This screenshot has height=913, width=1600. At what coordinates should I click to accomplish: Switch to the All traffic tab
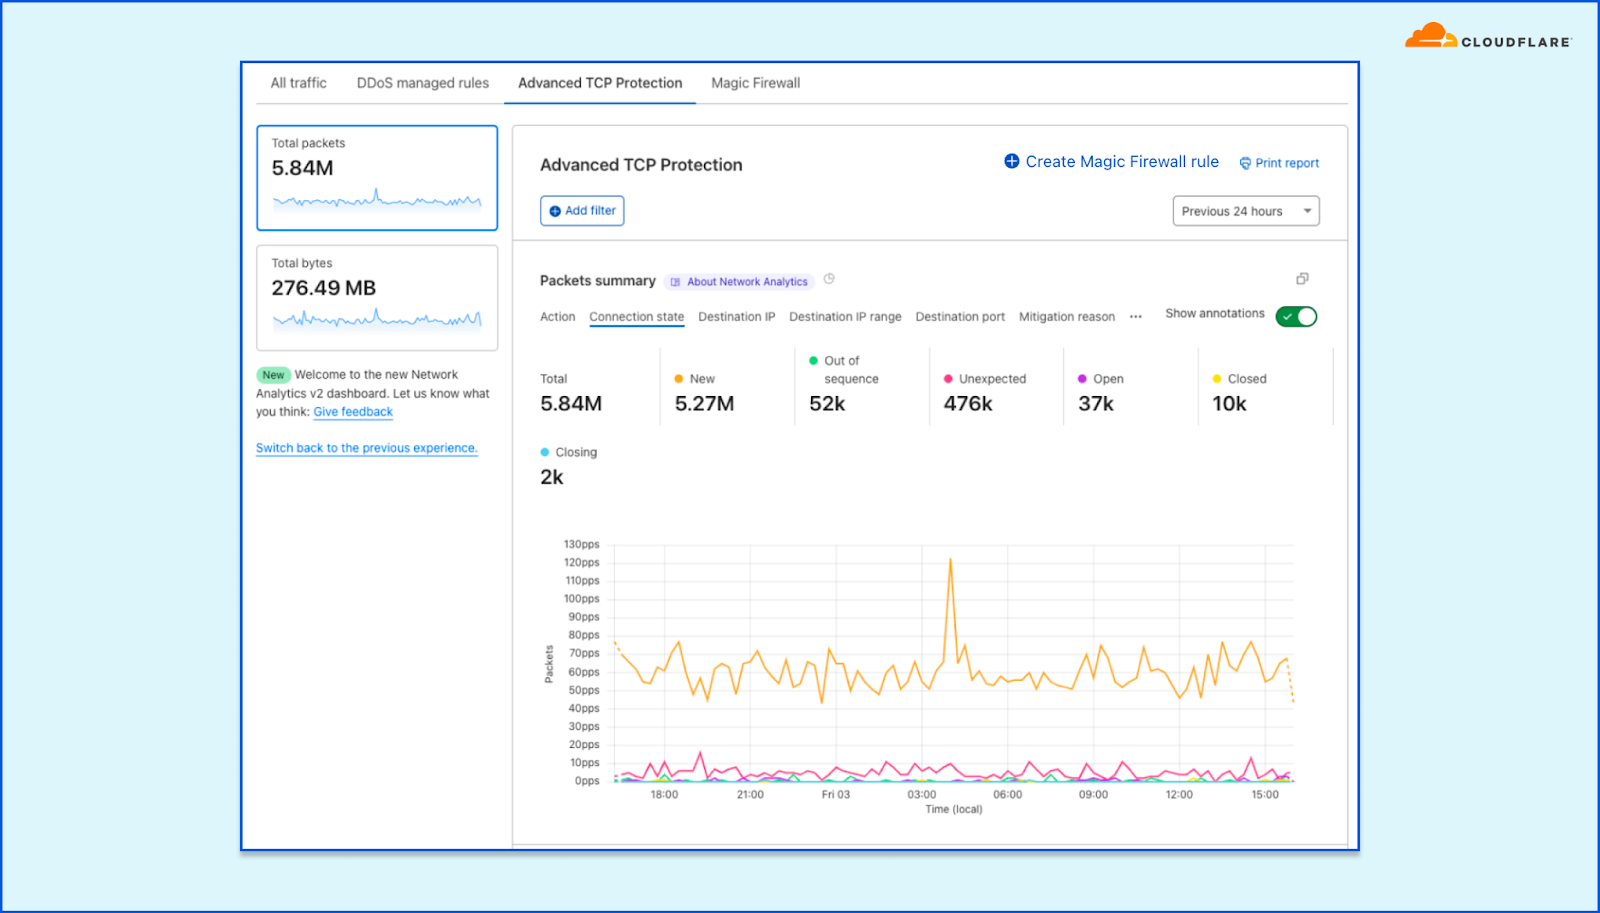pos(298,83)
